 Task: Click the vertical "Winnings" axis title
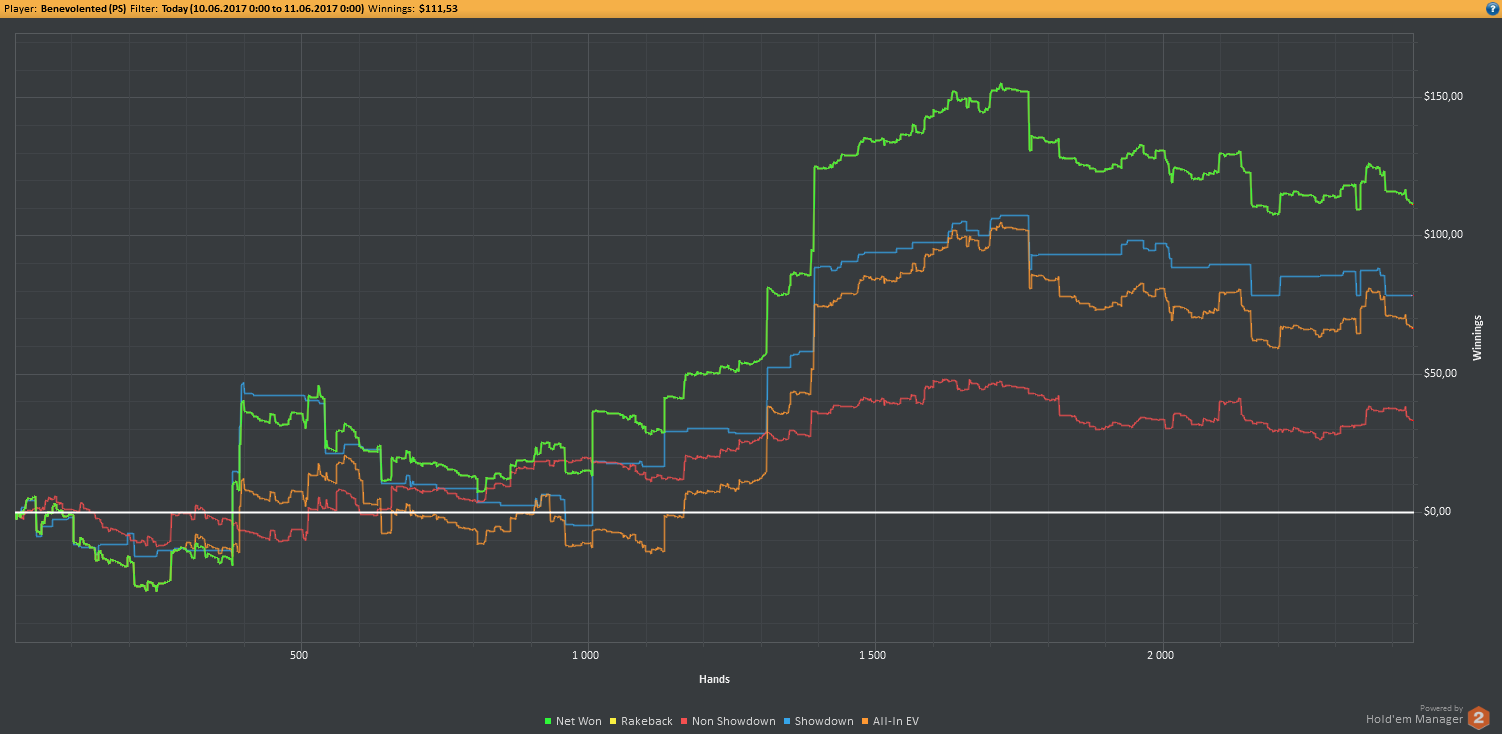point(1477,338)
